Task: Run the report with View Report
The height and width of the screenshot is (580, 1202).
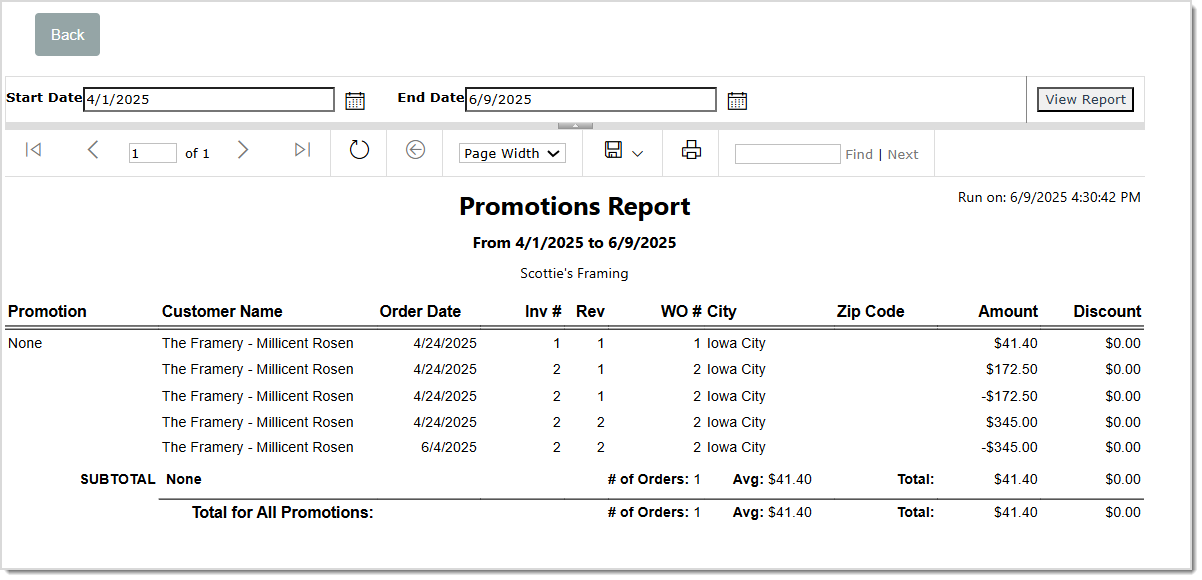Action: coord(1085,99)
